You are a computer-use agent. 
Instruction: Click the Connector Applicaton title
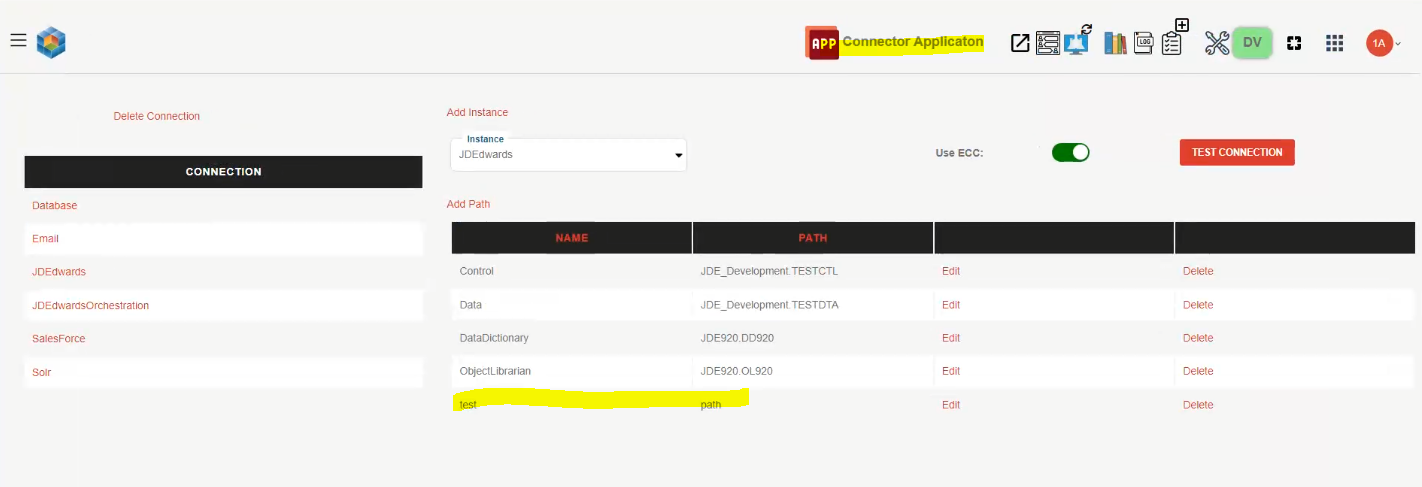pos(913,42)
